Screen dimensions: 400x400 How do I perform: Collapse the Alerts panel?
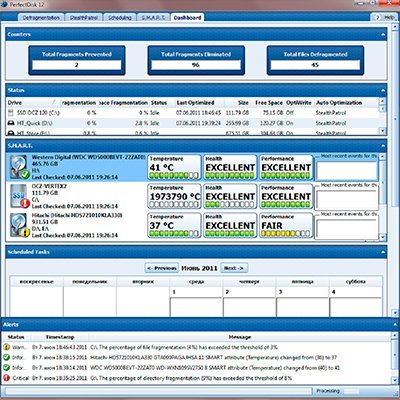[395, 325]
